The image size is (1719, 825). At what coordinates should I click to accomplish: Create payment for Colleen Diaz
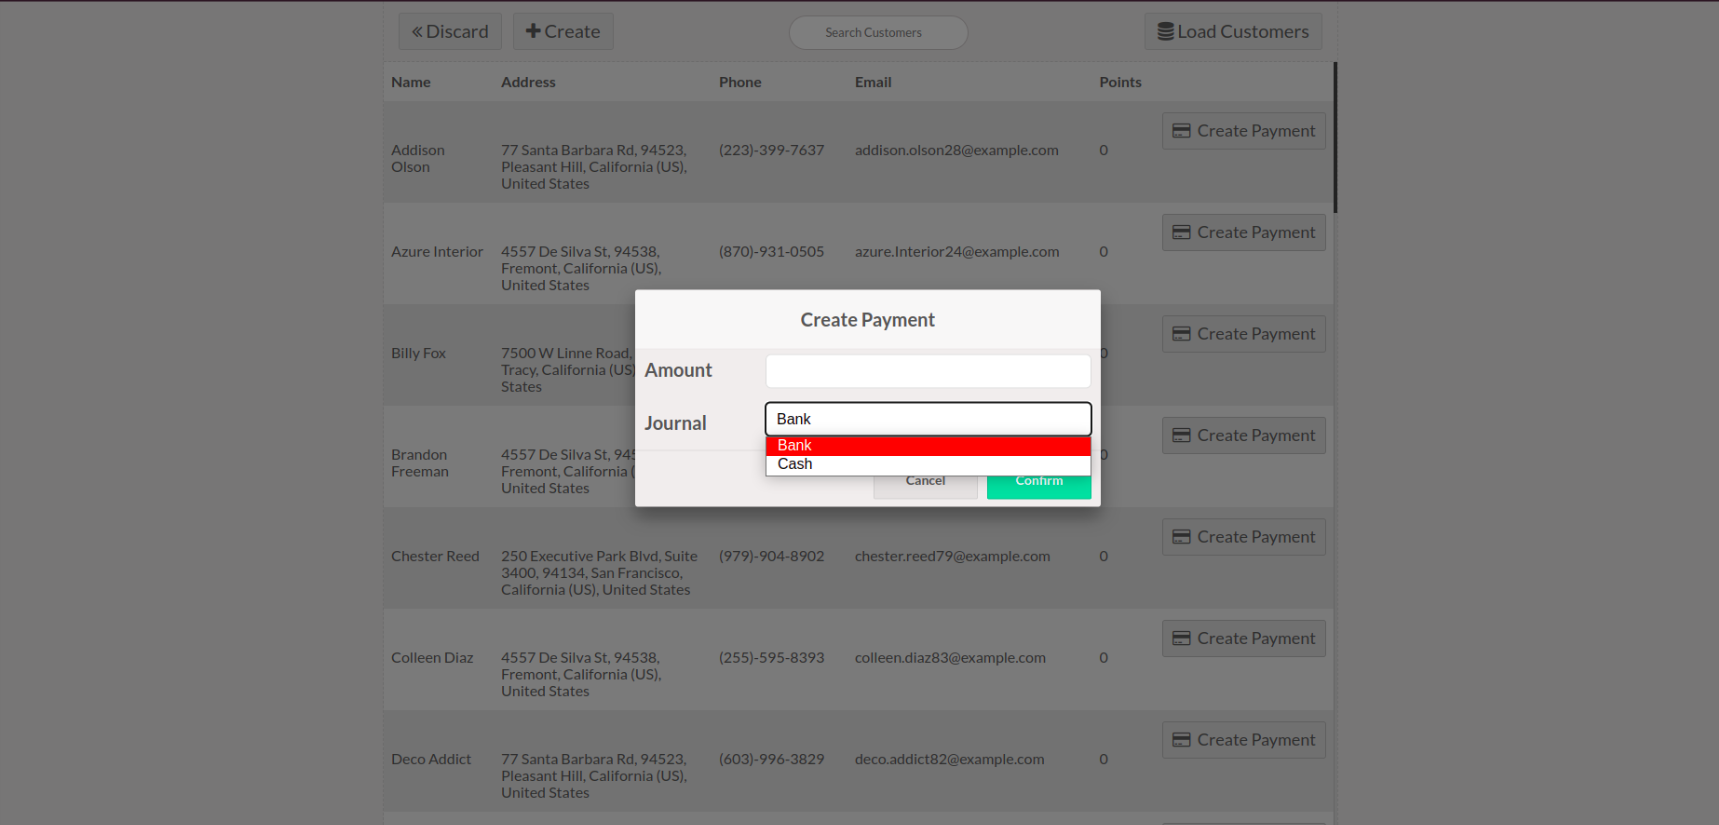tap(1244, 639)
